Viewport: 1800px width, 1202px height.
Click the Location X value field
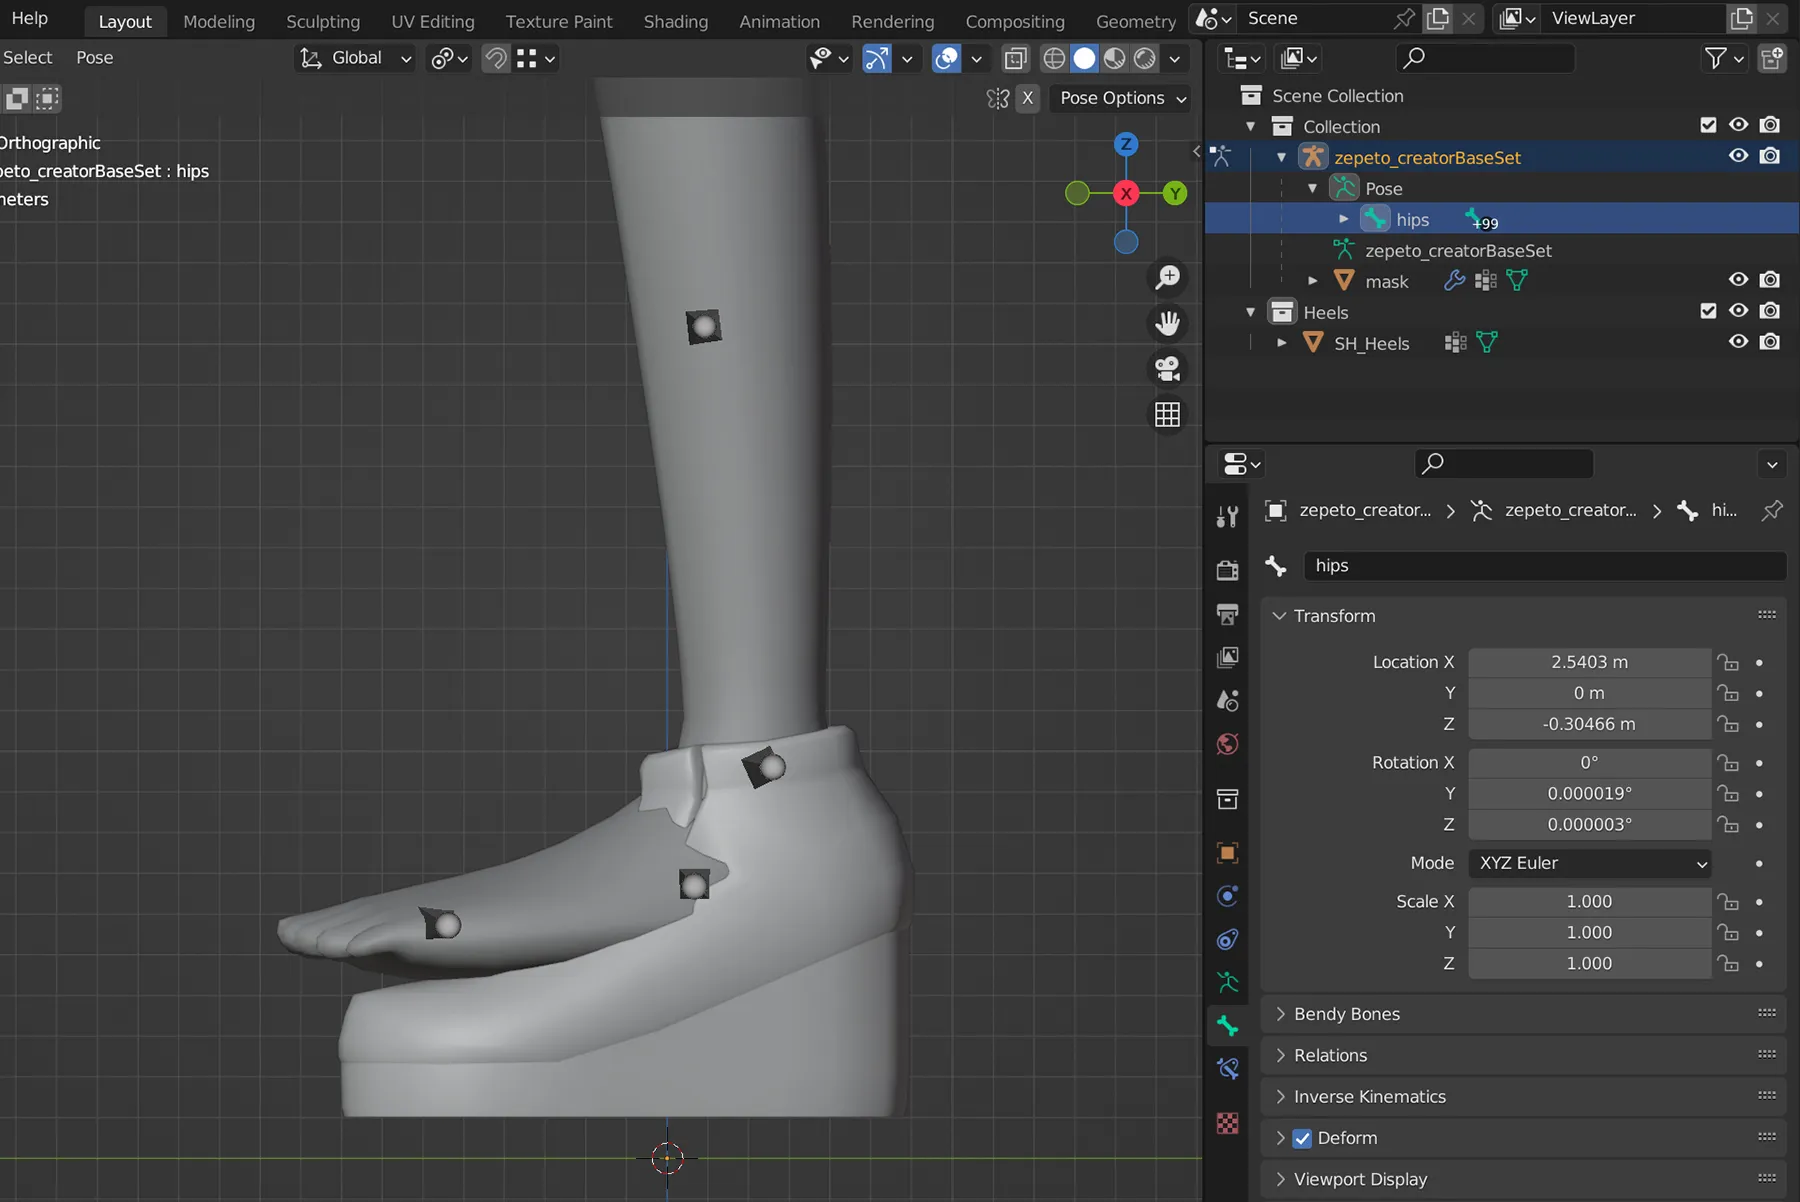1589,662
